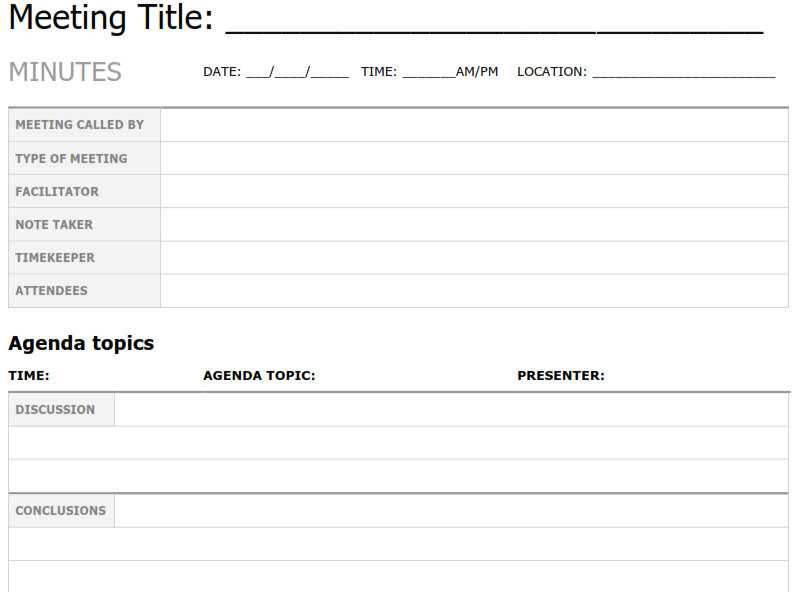The width and height of the screenshot is (796, 592).
Task: Click the AGENDA TOPIC: label
Action: [x=259, y=376]
